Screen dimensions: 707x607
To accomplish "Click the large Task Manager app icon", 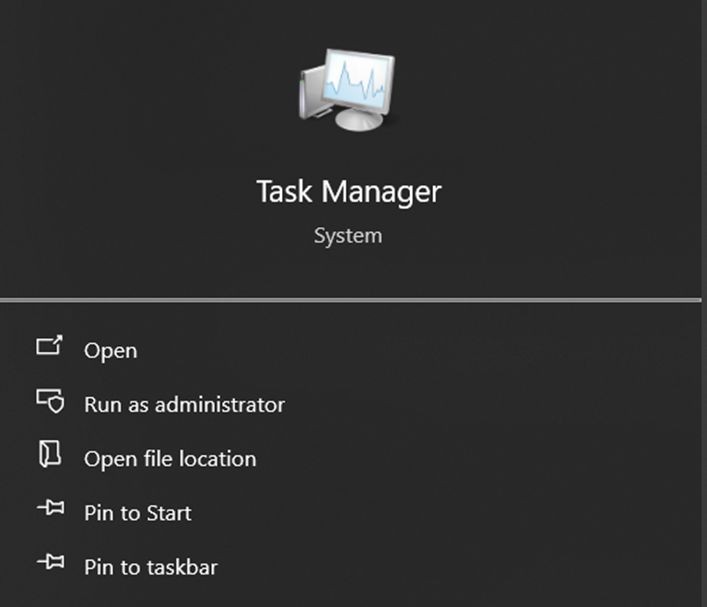I will coord(347,91).
